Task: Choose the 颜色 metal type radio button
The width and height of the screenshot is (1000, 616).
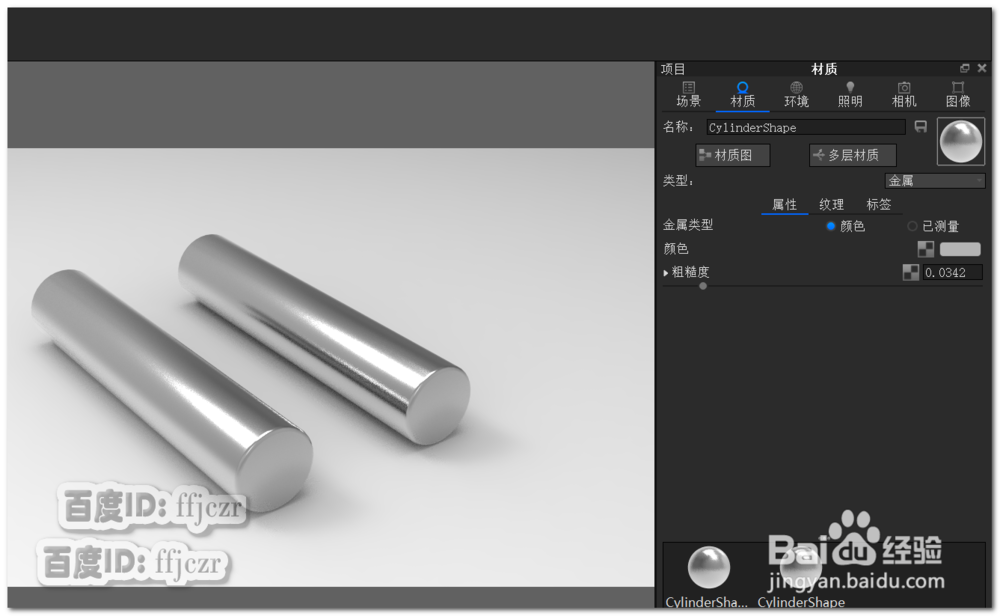Action: [x=830, y=226]
